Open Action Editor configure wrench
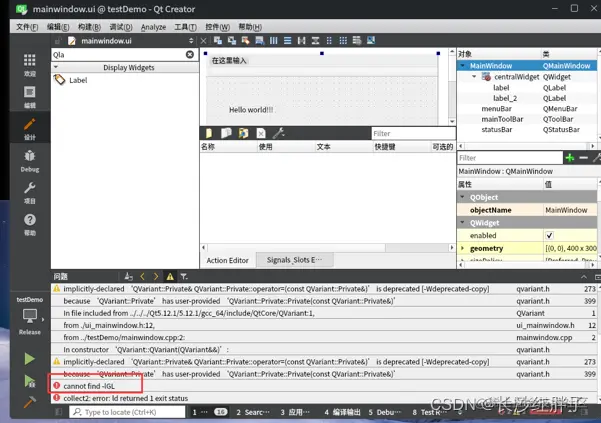This screenshot has height=423, width=601. (279, 133)
